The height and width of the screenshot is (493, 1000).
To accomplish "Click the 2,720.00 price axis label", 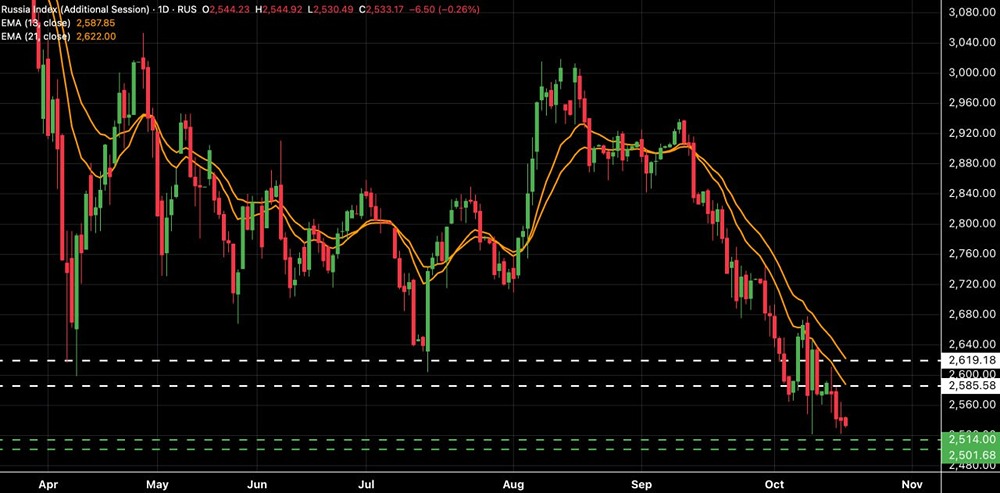I will 973,283.
